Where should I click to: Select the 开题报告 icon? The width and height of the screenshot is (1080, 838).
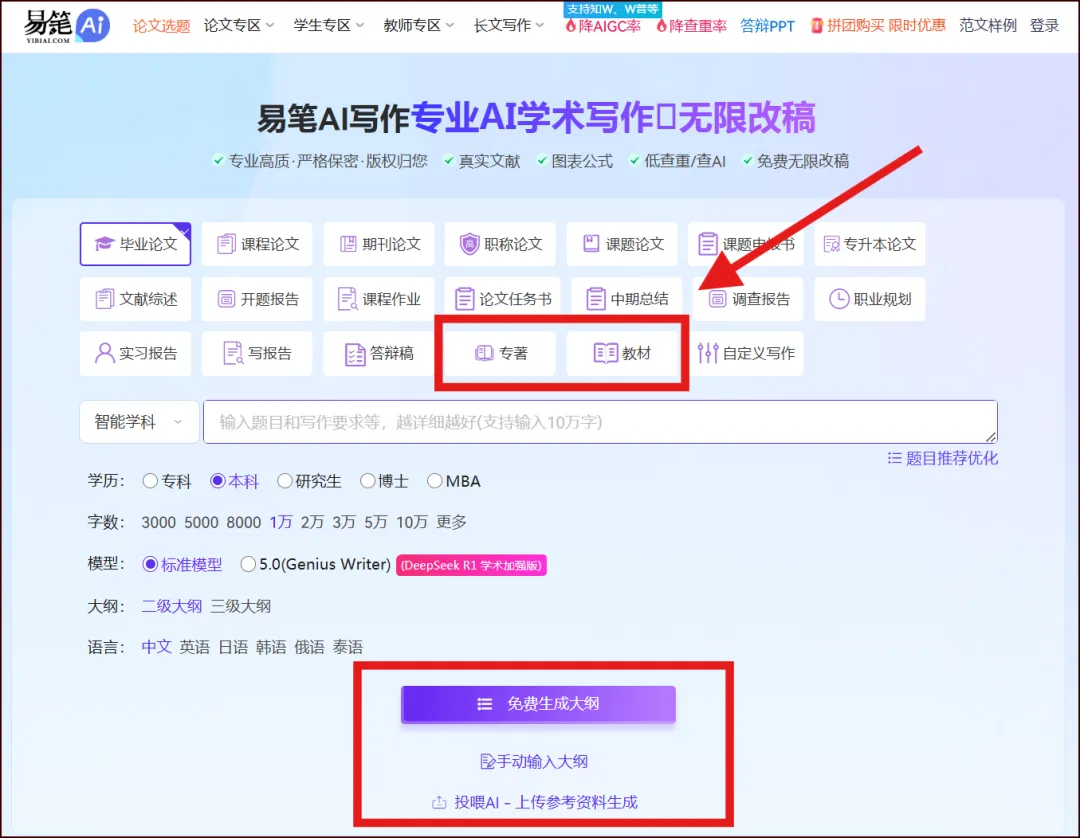point(226,299)
